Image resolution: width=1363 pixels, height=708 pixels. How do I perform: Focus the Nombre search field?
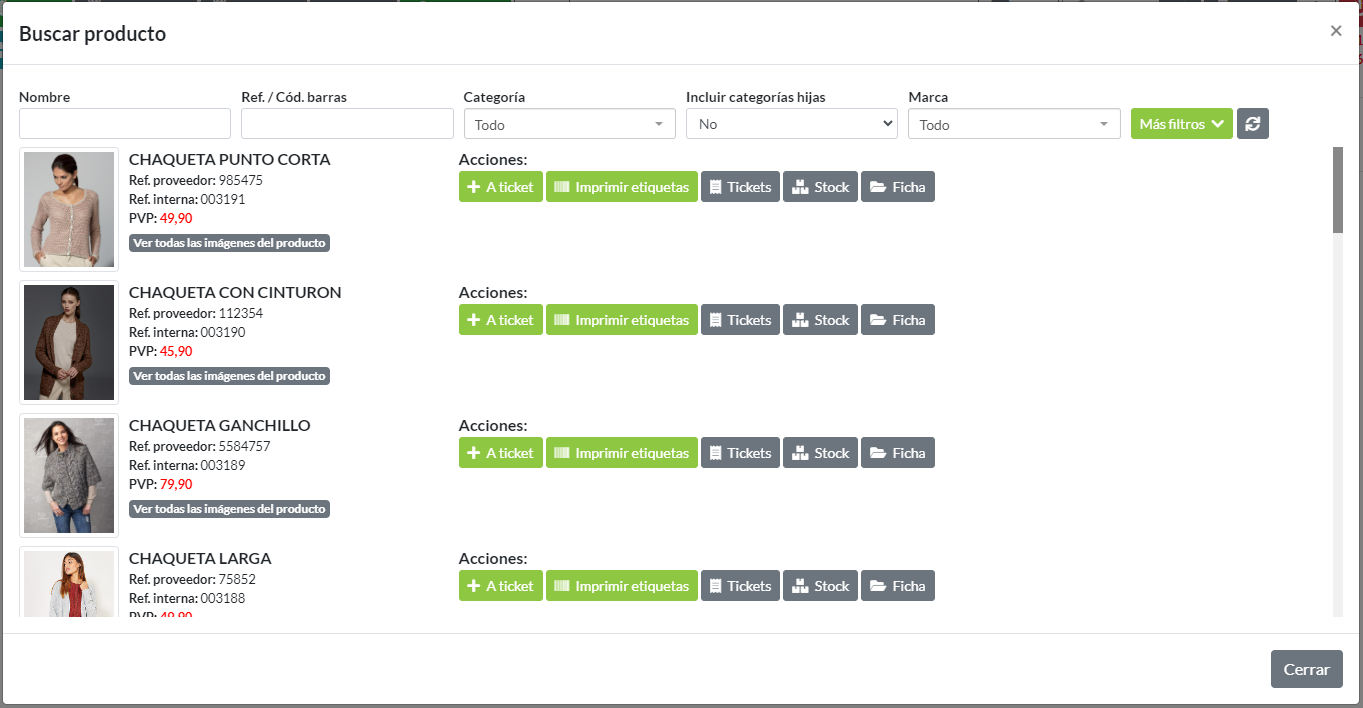[x=125, y=124]
